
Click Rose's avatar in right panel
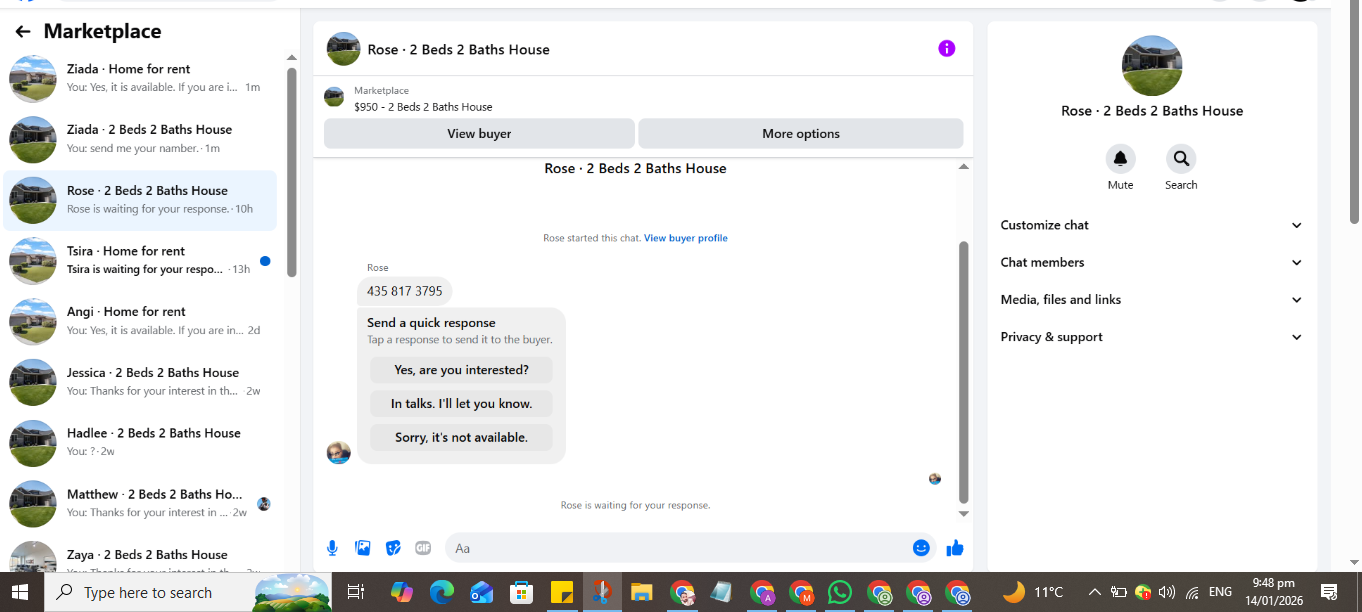pyautogui.click(x=1152, y=66)
